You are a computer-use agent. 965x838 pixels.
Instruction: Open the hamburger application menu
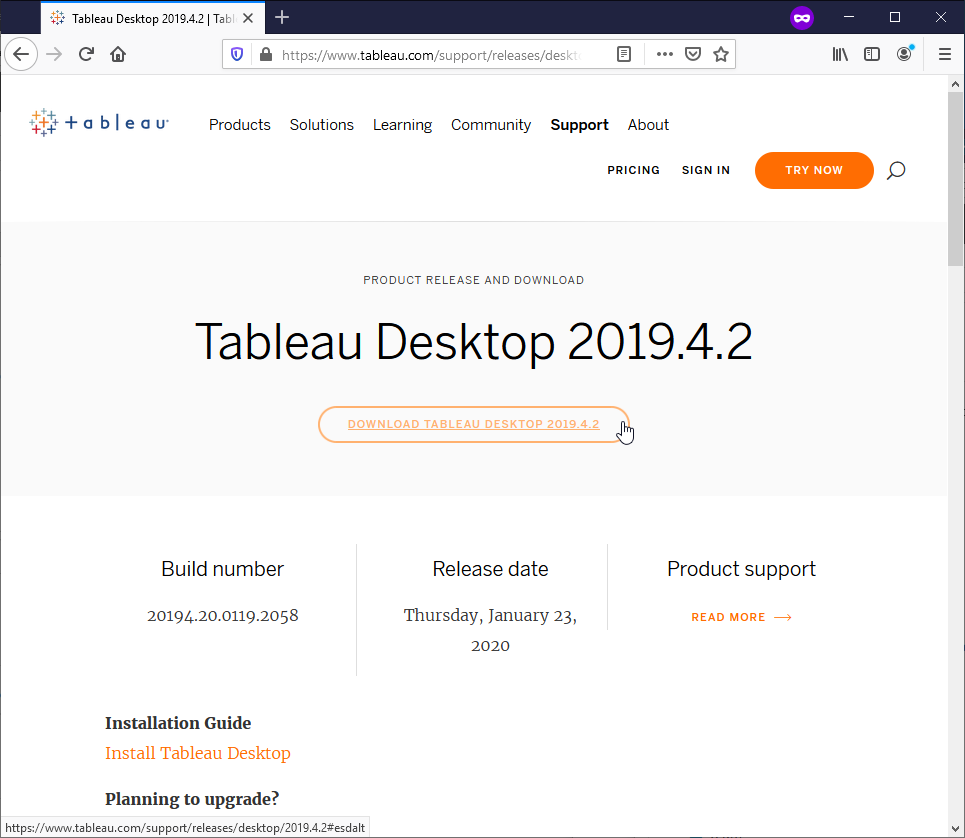click(945, 55)
